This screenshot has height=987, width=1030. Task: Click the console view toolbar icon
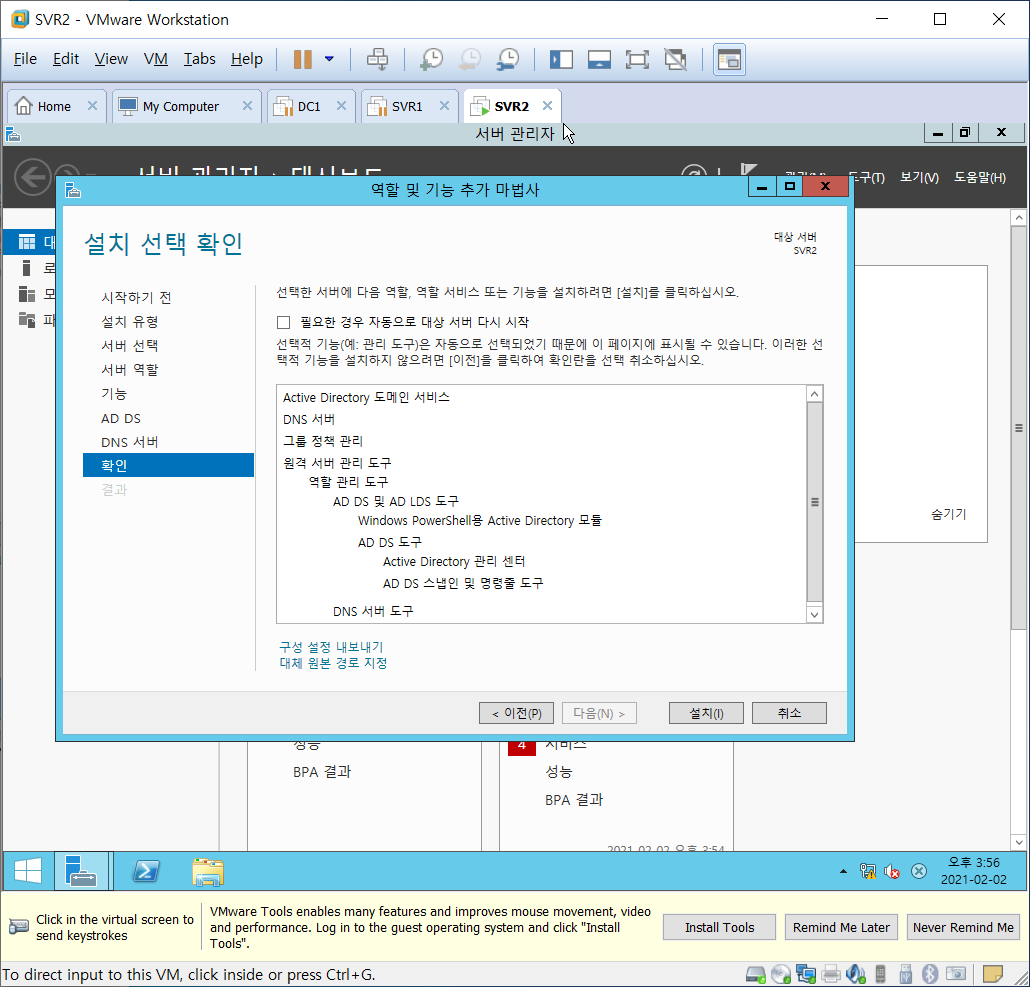coord(729,60)
